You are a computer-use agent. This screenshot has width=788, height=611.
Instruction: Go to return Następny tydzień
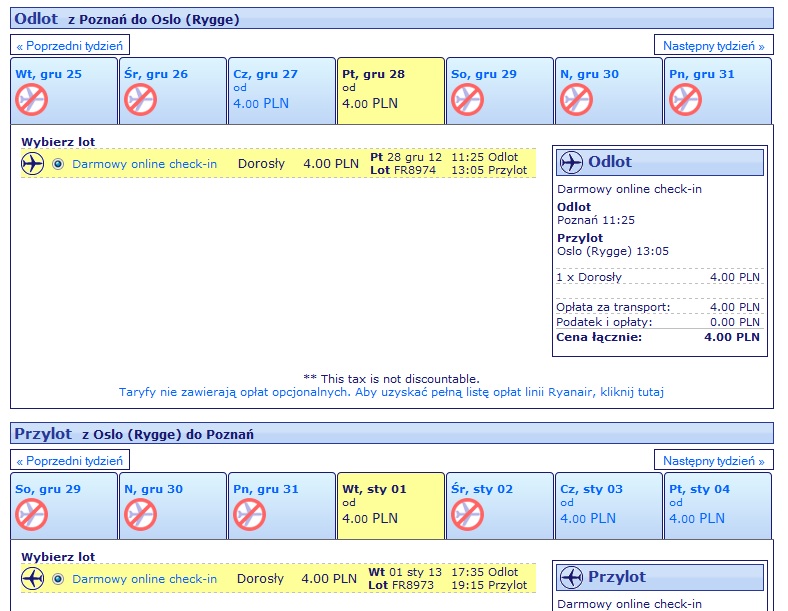click(714, 461)
